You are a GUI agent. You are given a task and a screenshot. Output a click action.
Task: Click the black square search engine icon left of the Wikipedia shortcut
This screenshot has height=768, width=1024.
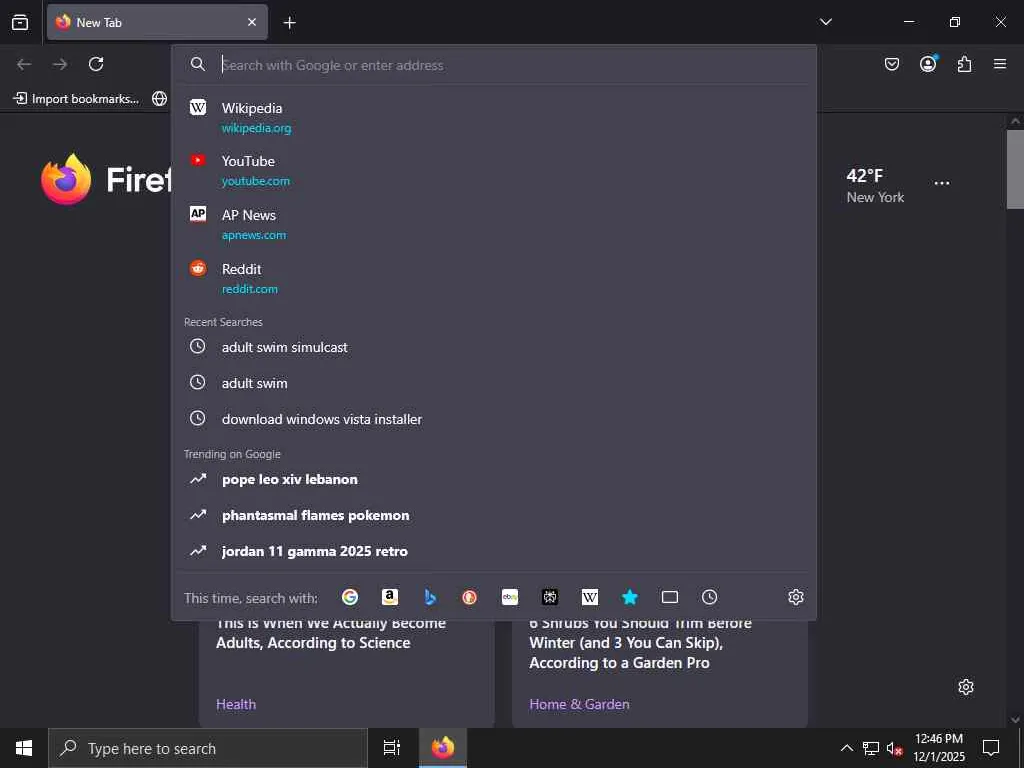550,597
